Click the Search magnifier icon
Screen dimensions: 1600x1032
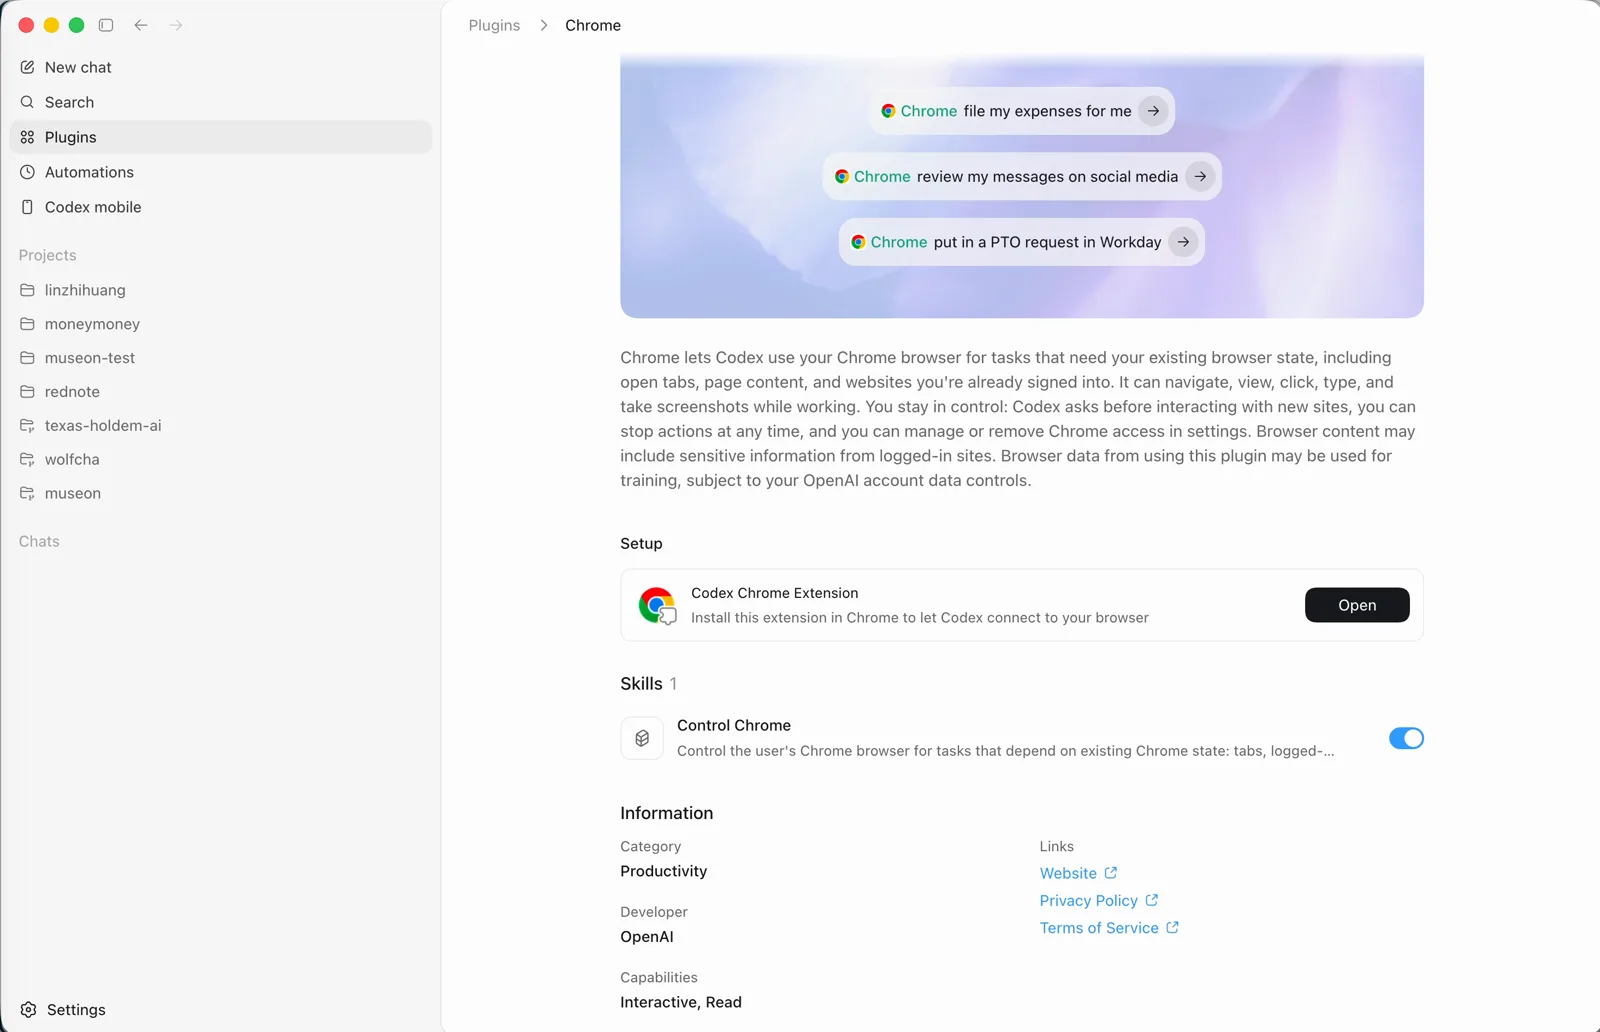click(27, 102)
